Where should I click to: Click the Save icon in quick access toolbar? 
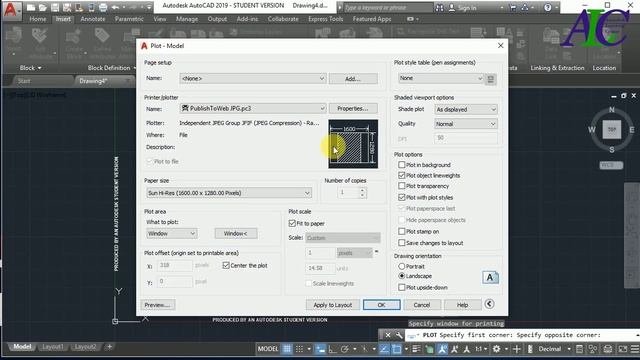55,7
